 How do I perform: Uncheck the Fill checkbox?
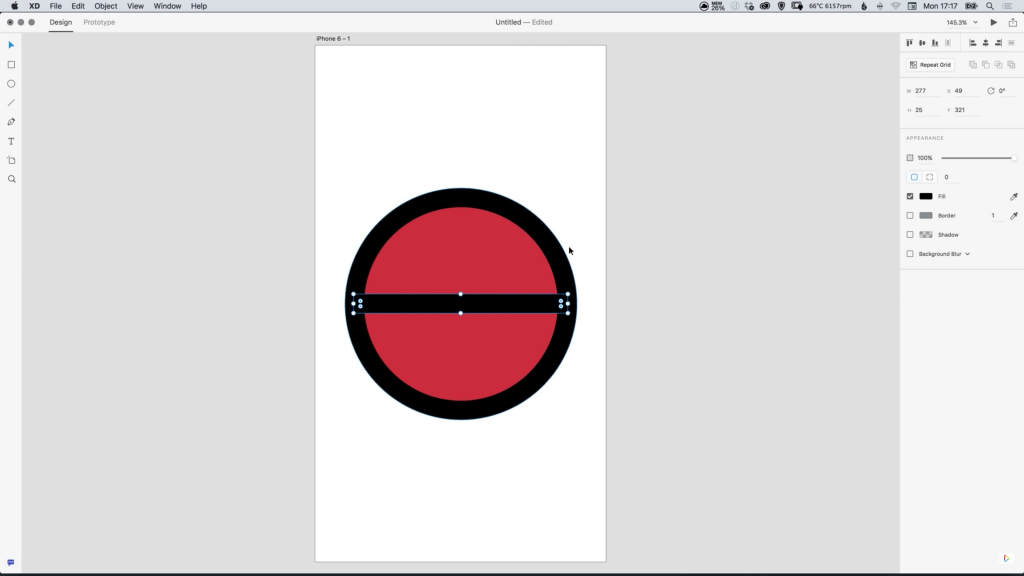click(x=910, y=196)
